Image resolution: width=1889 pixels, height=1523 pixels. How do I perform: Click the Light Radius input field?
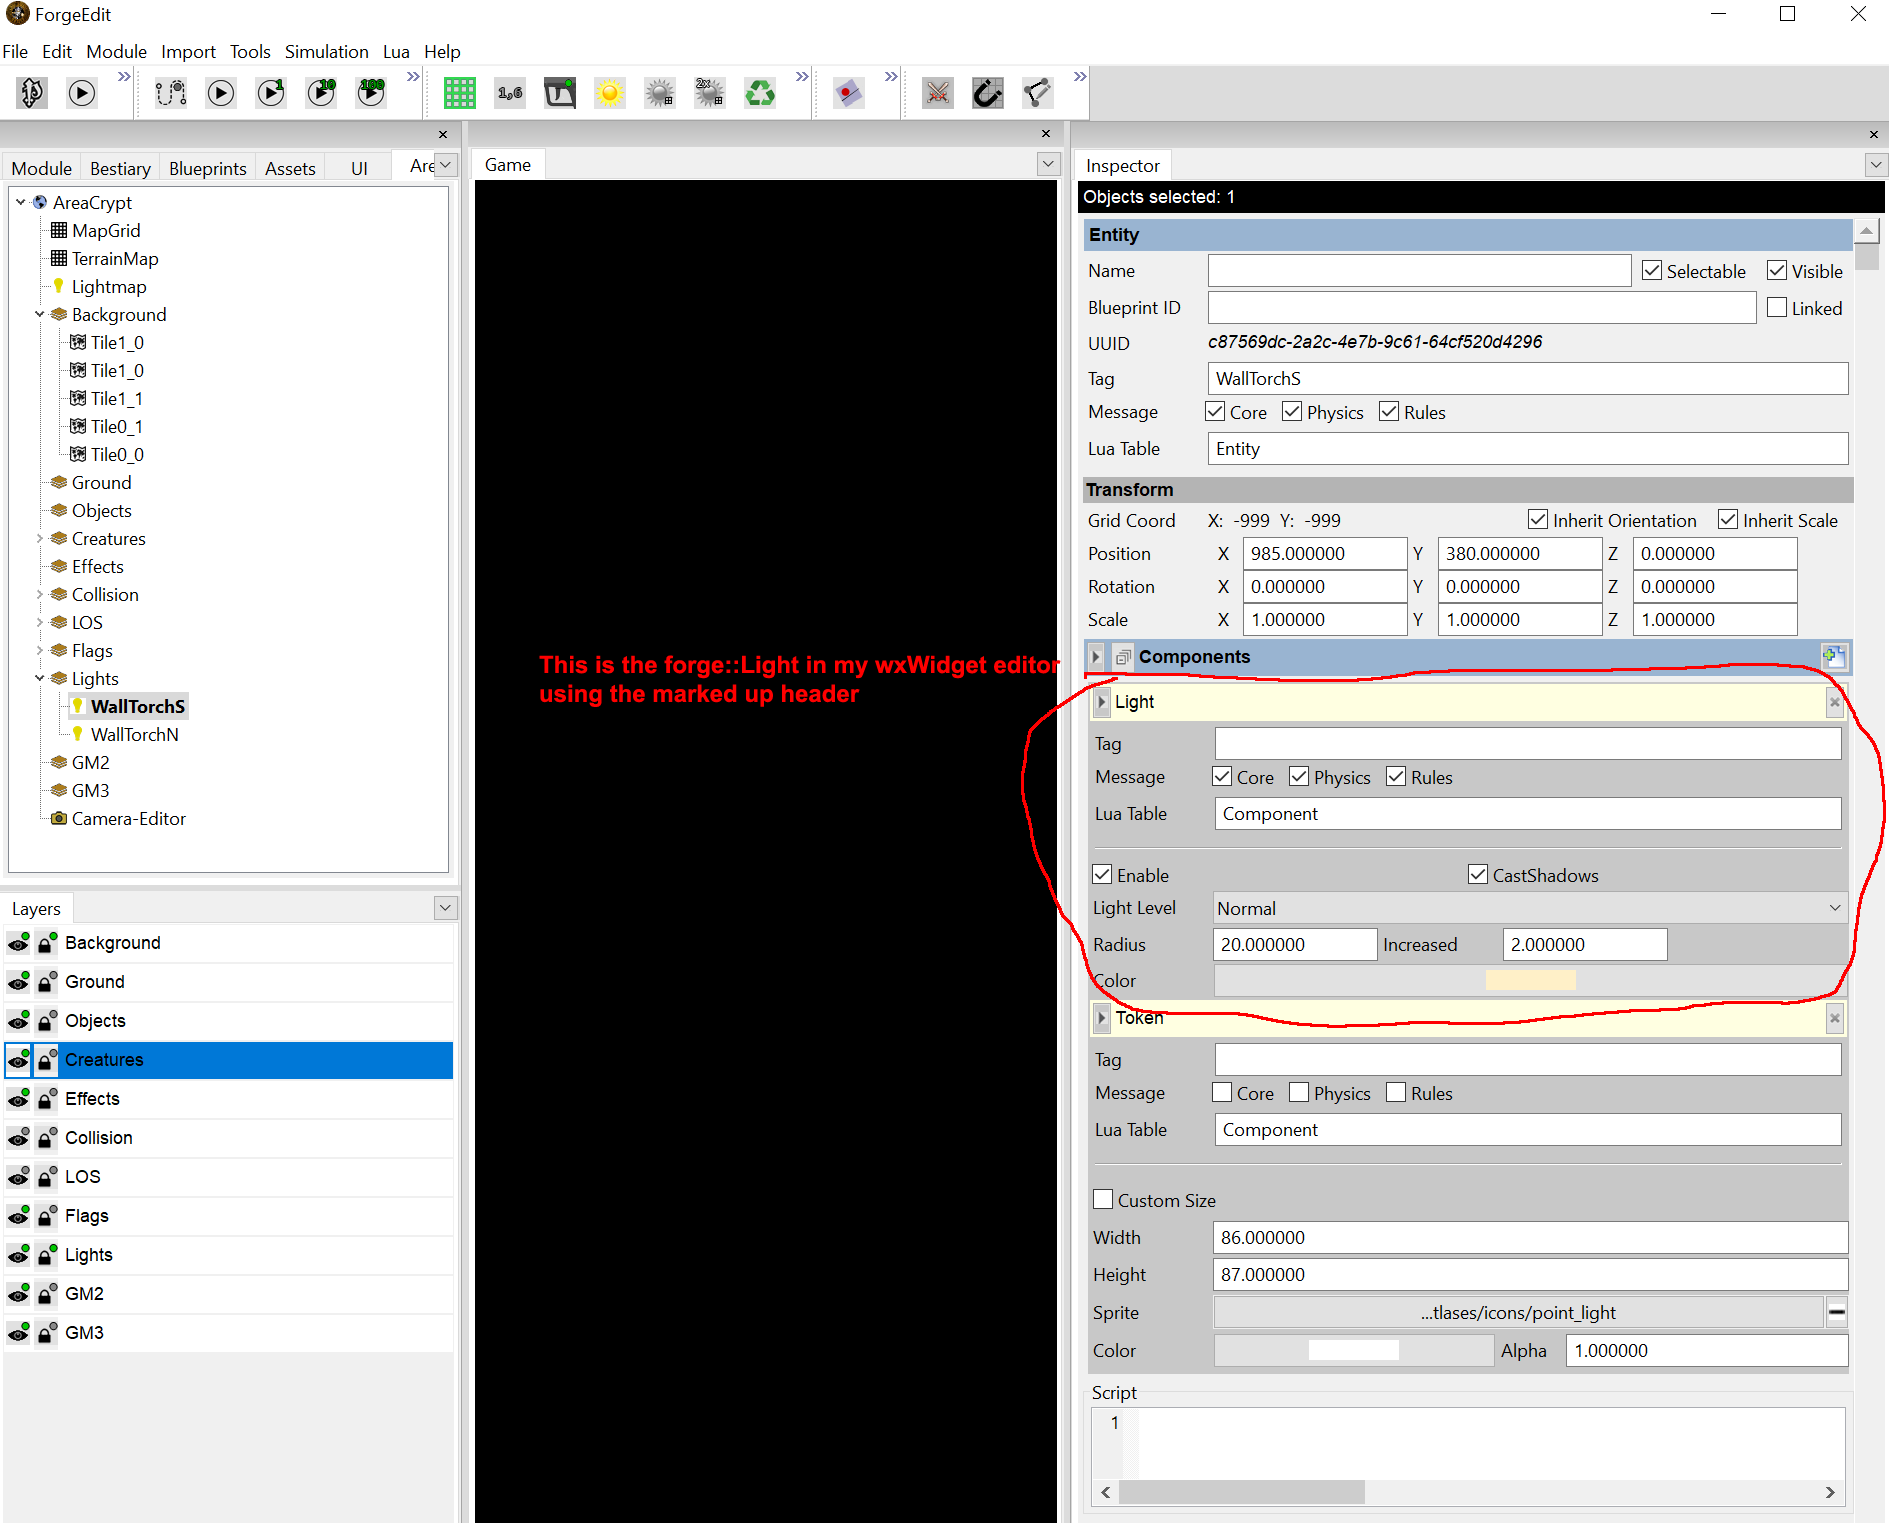click(x=1295, y=944)
